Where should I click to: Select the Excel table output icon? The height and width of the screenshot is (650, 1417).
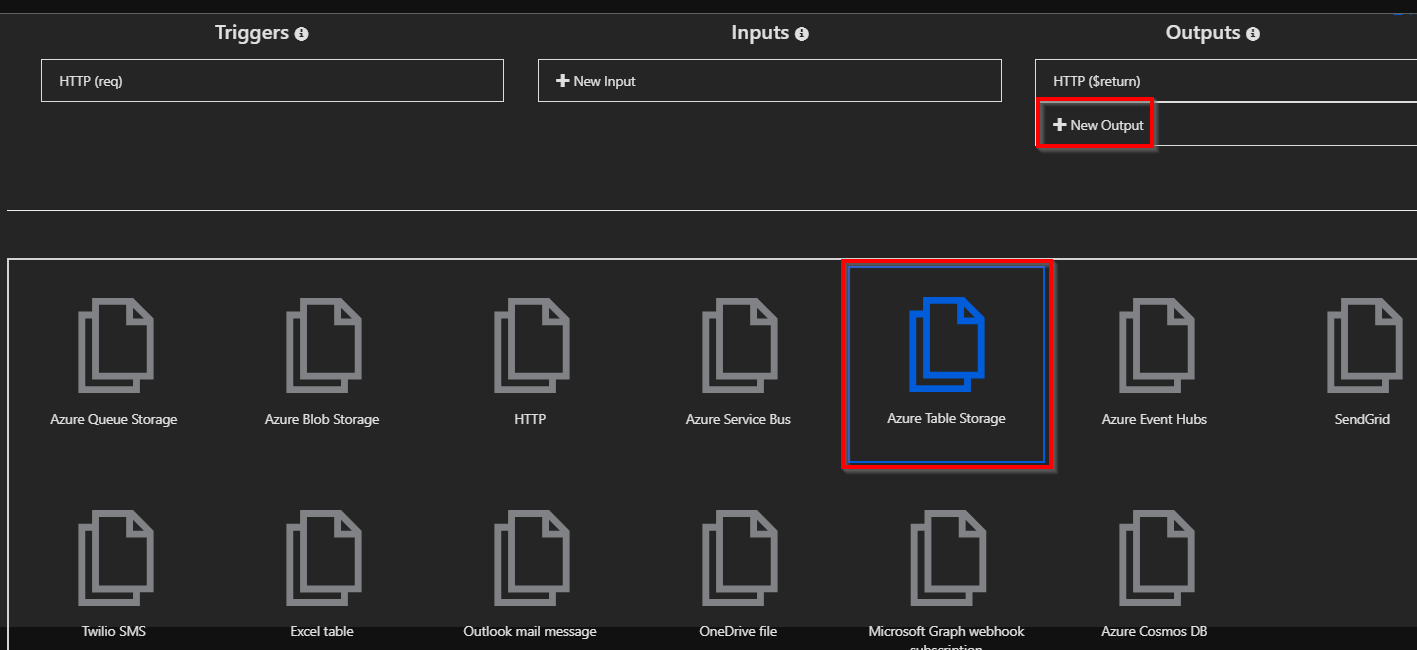click(x=322, y=558)
